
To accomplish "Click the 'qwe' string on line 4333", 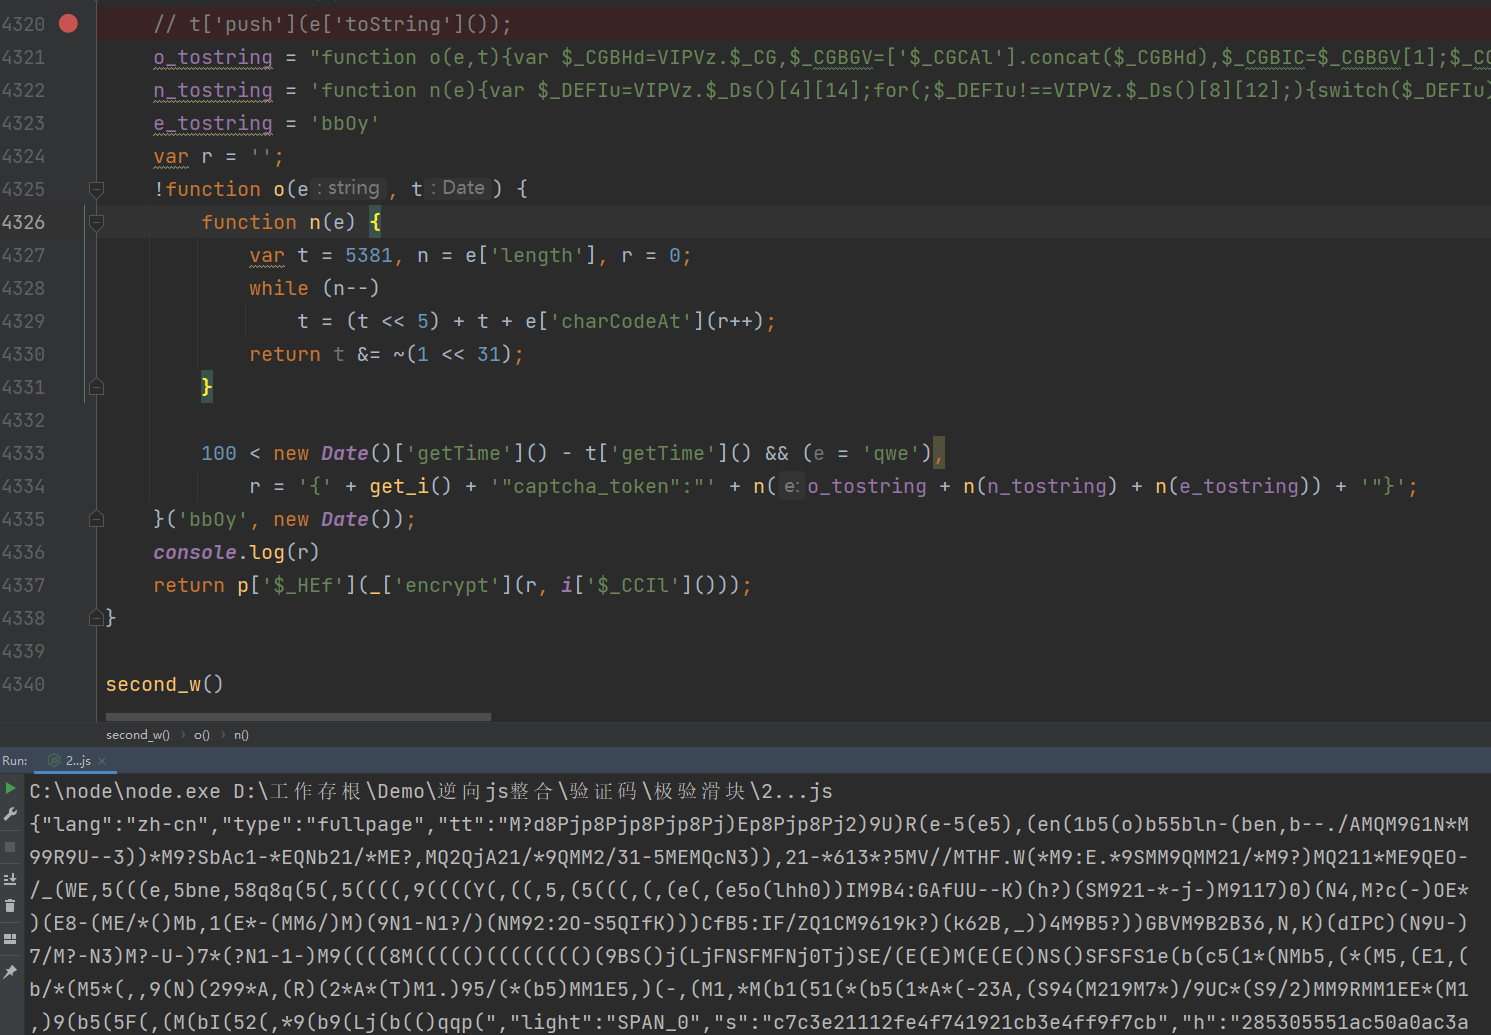I will coord(891,453).
